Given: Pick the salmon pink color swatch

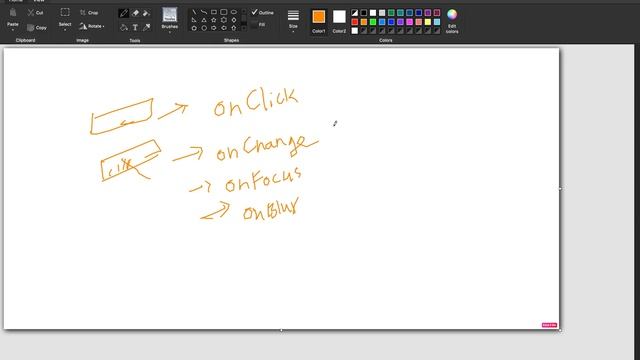Looking at the screenshot, I should pos(419,22).
